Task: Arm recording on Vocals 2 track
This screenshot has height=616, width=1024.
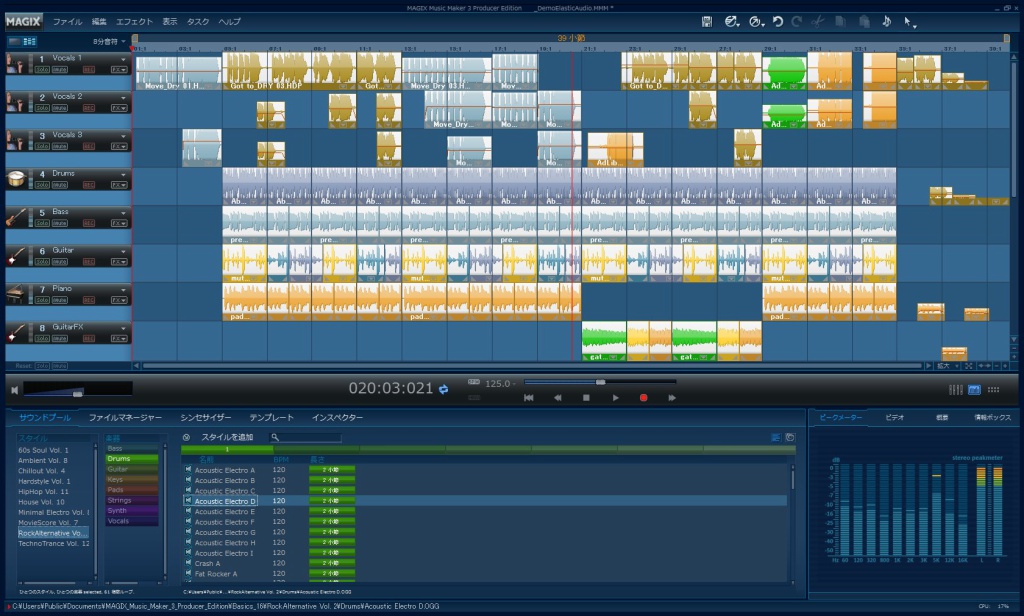Action: [89, 108]
